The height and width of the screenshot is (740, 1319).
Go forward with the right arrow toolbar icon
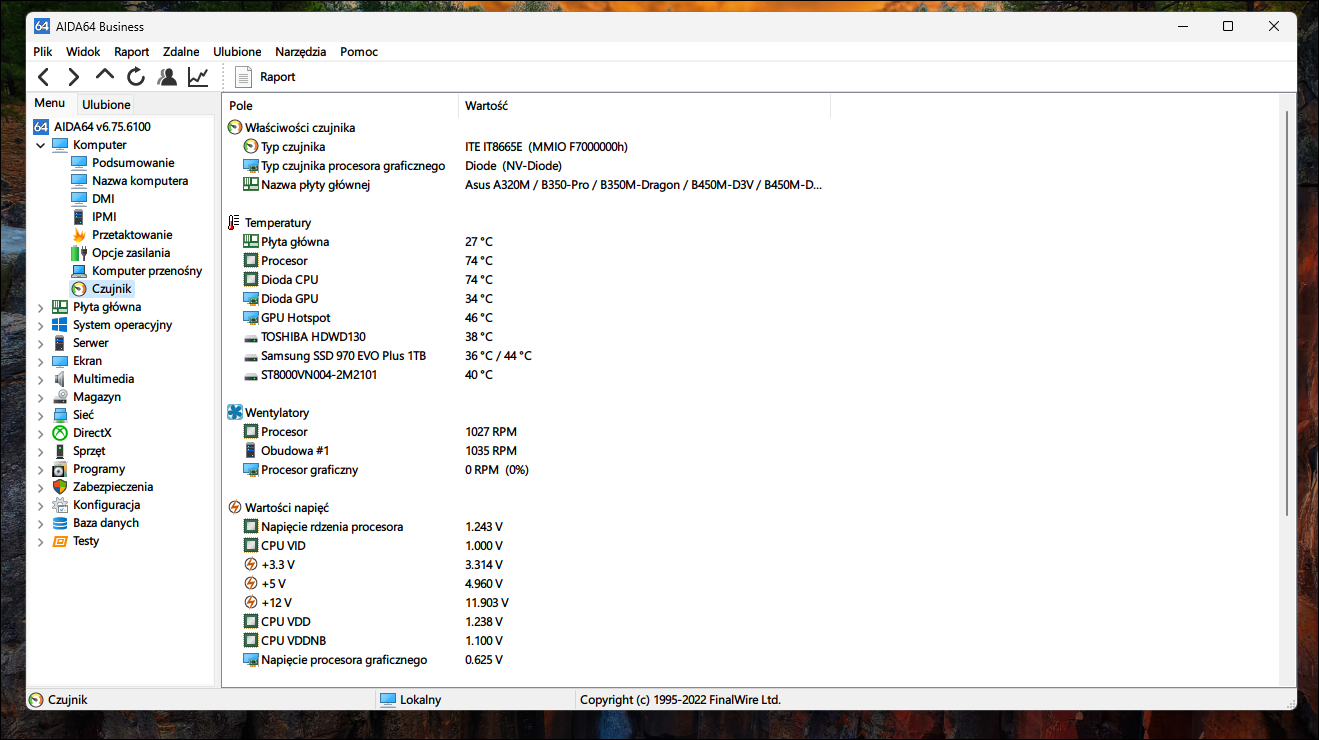(73, 77)
